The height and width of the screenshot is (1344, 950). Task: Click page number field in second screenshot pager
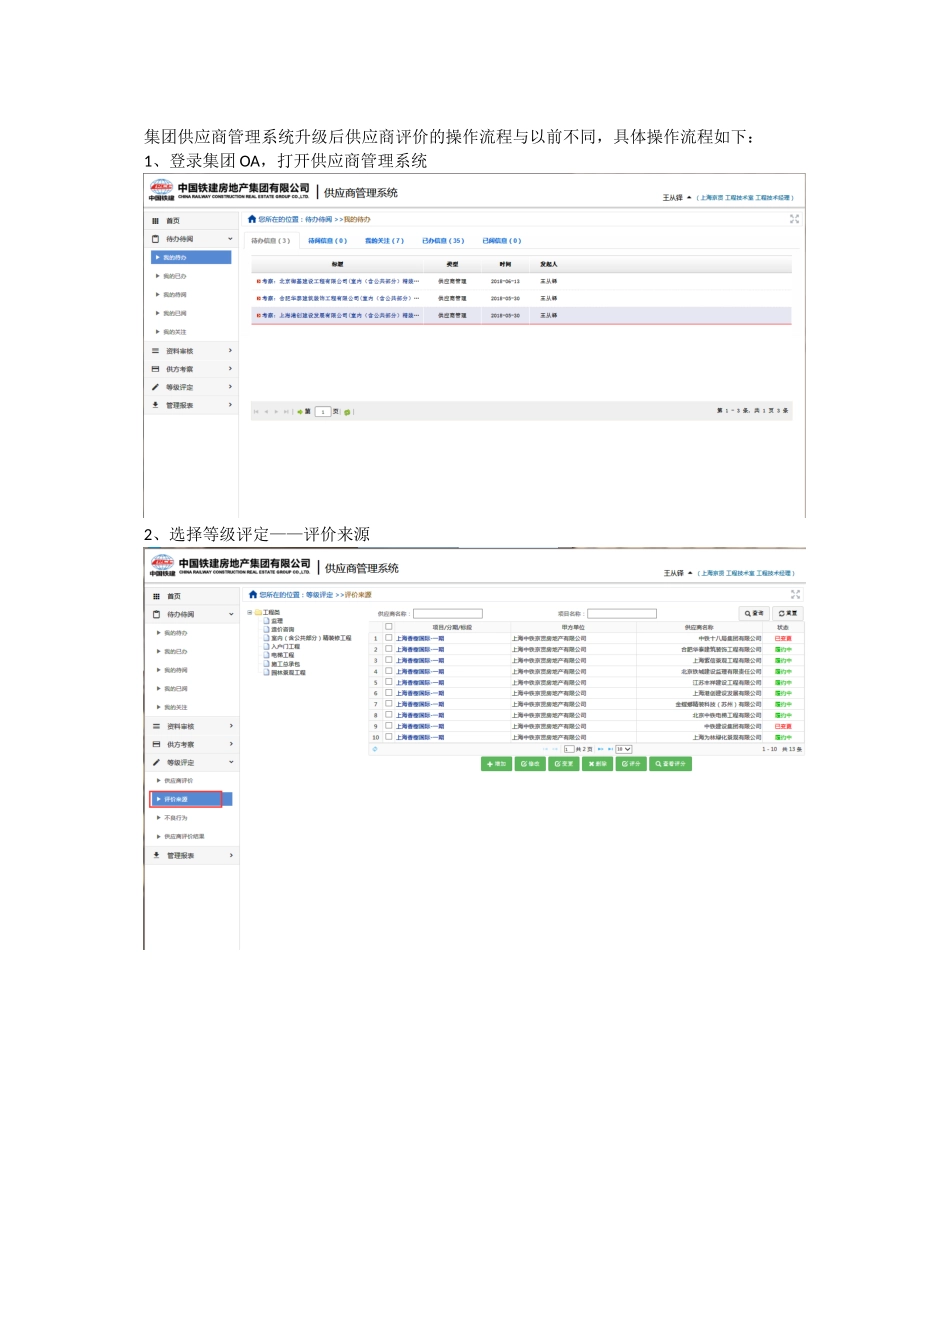click(x=569, y=749)
